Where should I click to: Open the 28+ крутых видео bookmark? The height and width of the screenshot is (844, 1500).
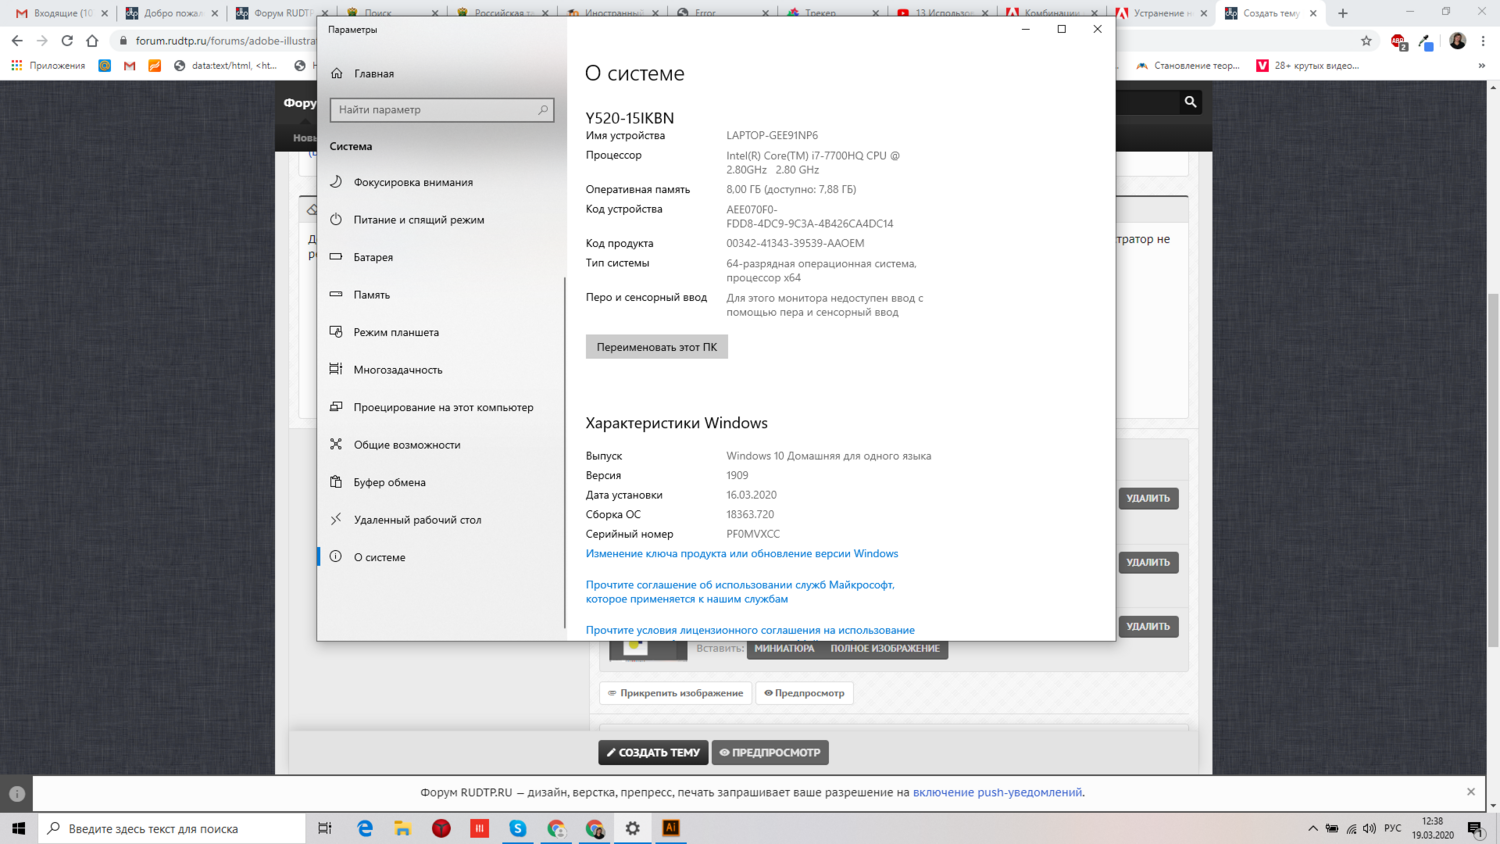[1308, 66]
